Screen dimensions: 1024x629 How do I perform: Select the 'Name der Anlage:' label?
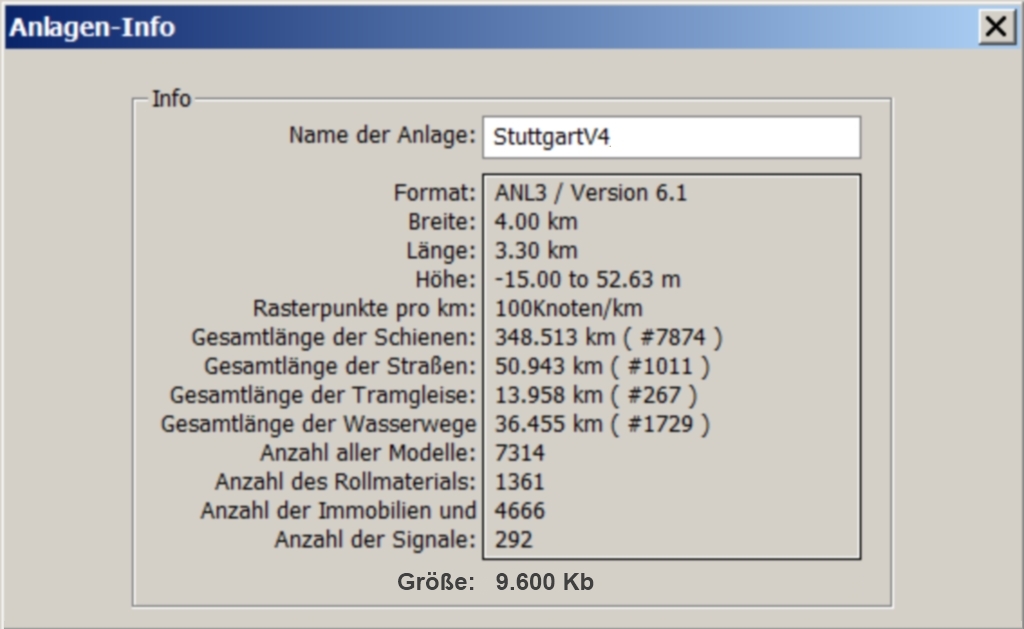point(383,135)
